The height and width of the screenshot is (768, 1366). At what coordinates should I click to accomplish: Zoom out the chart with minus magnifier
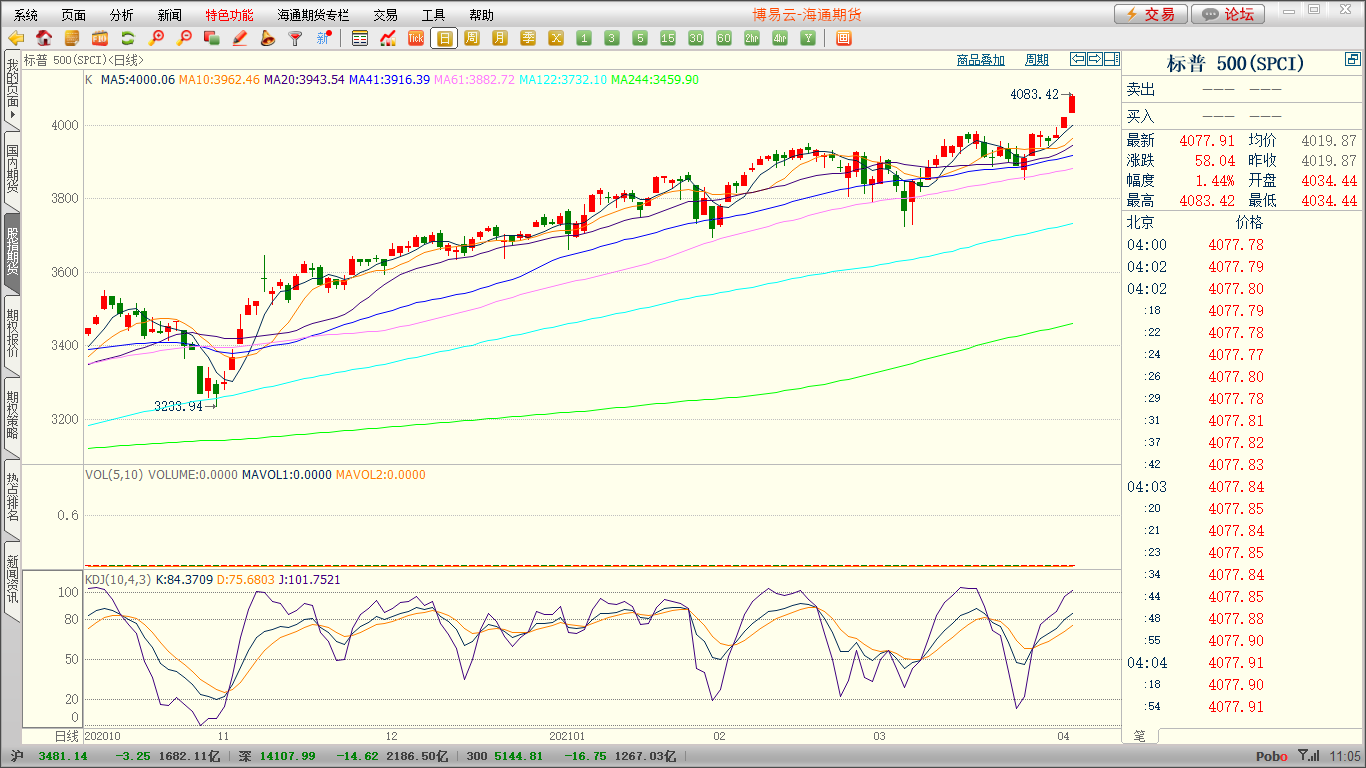(x=184, y=38)
